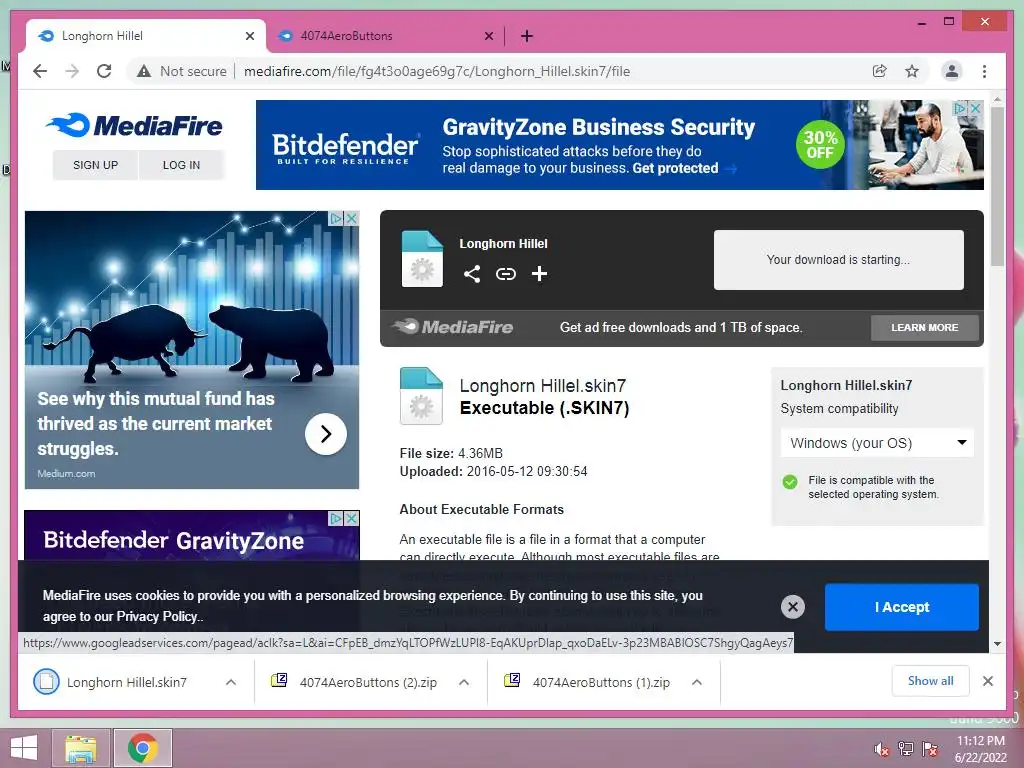The image size is (1024, 768).
Task: Open the share this page icon
Action: 880,71
